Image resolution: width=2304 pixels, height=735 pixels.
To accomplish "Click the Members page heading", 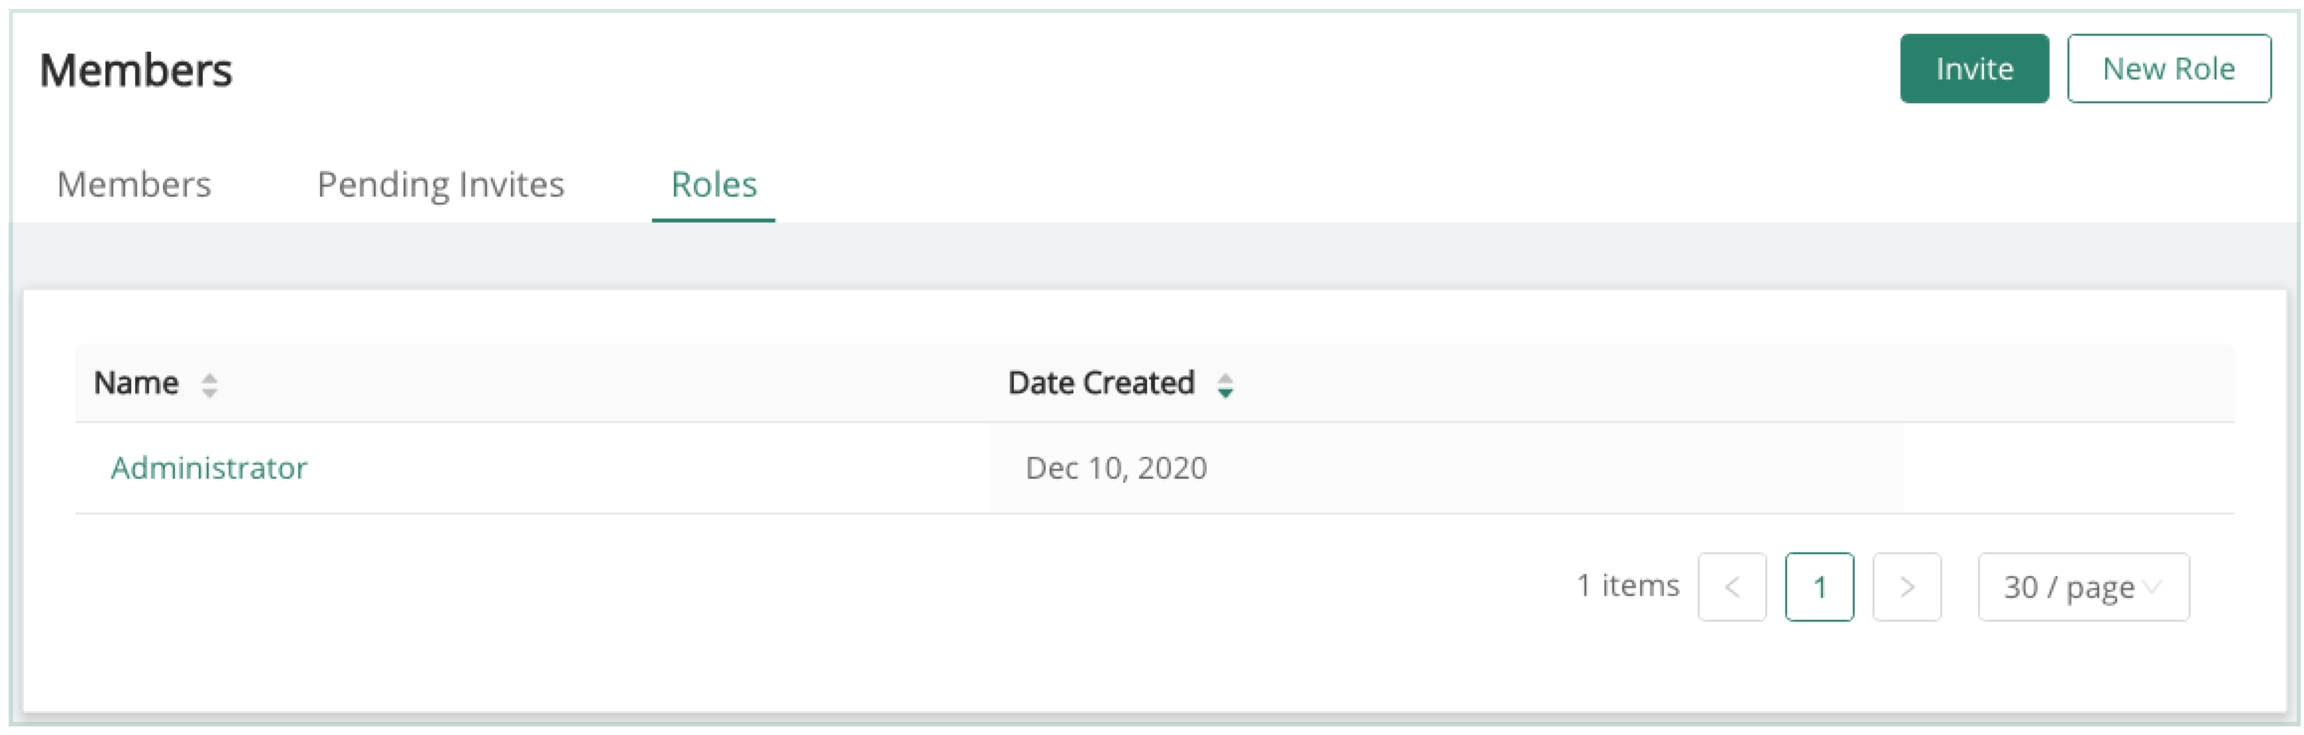I will coord(136,71).
